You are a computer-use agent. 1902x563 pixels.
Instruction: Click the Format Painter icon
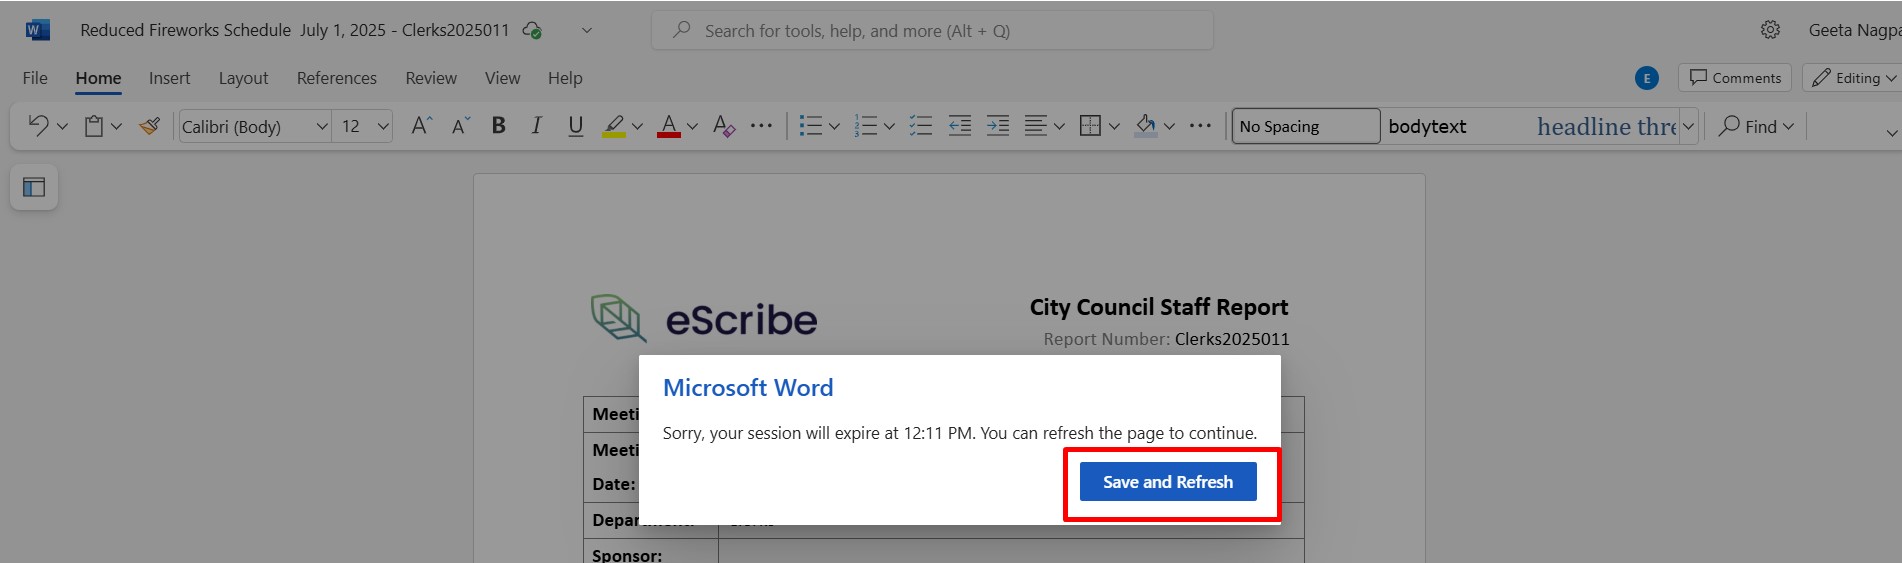point(150,126)
